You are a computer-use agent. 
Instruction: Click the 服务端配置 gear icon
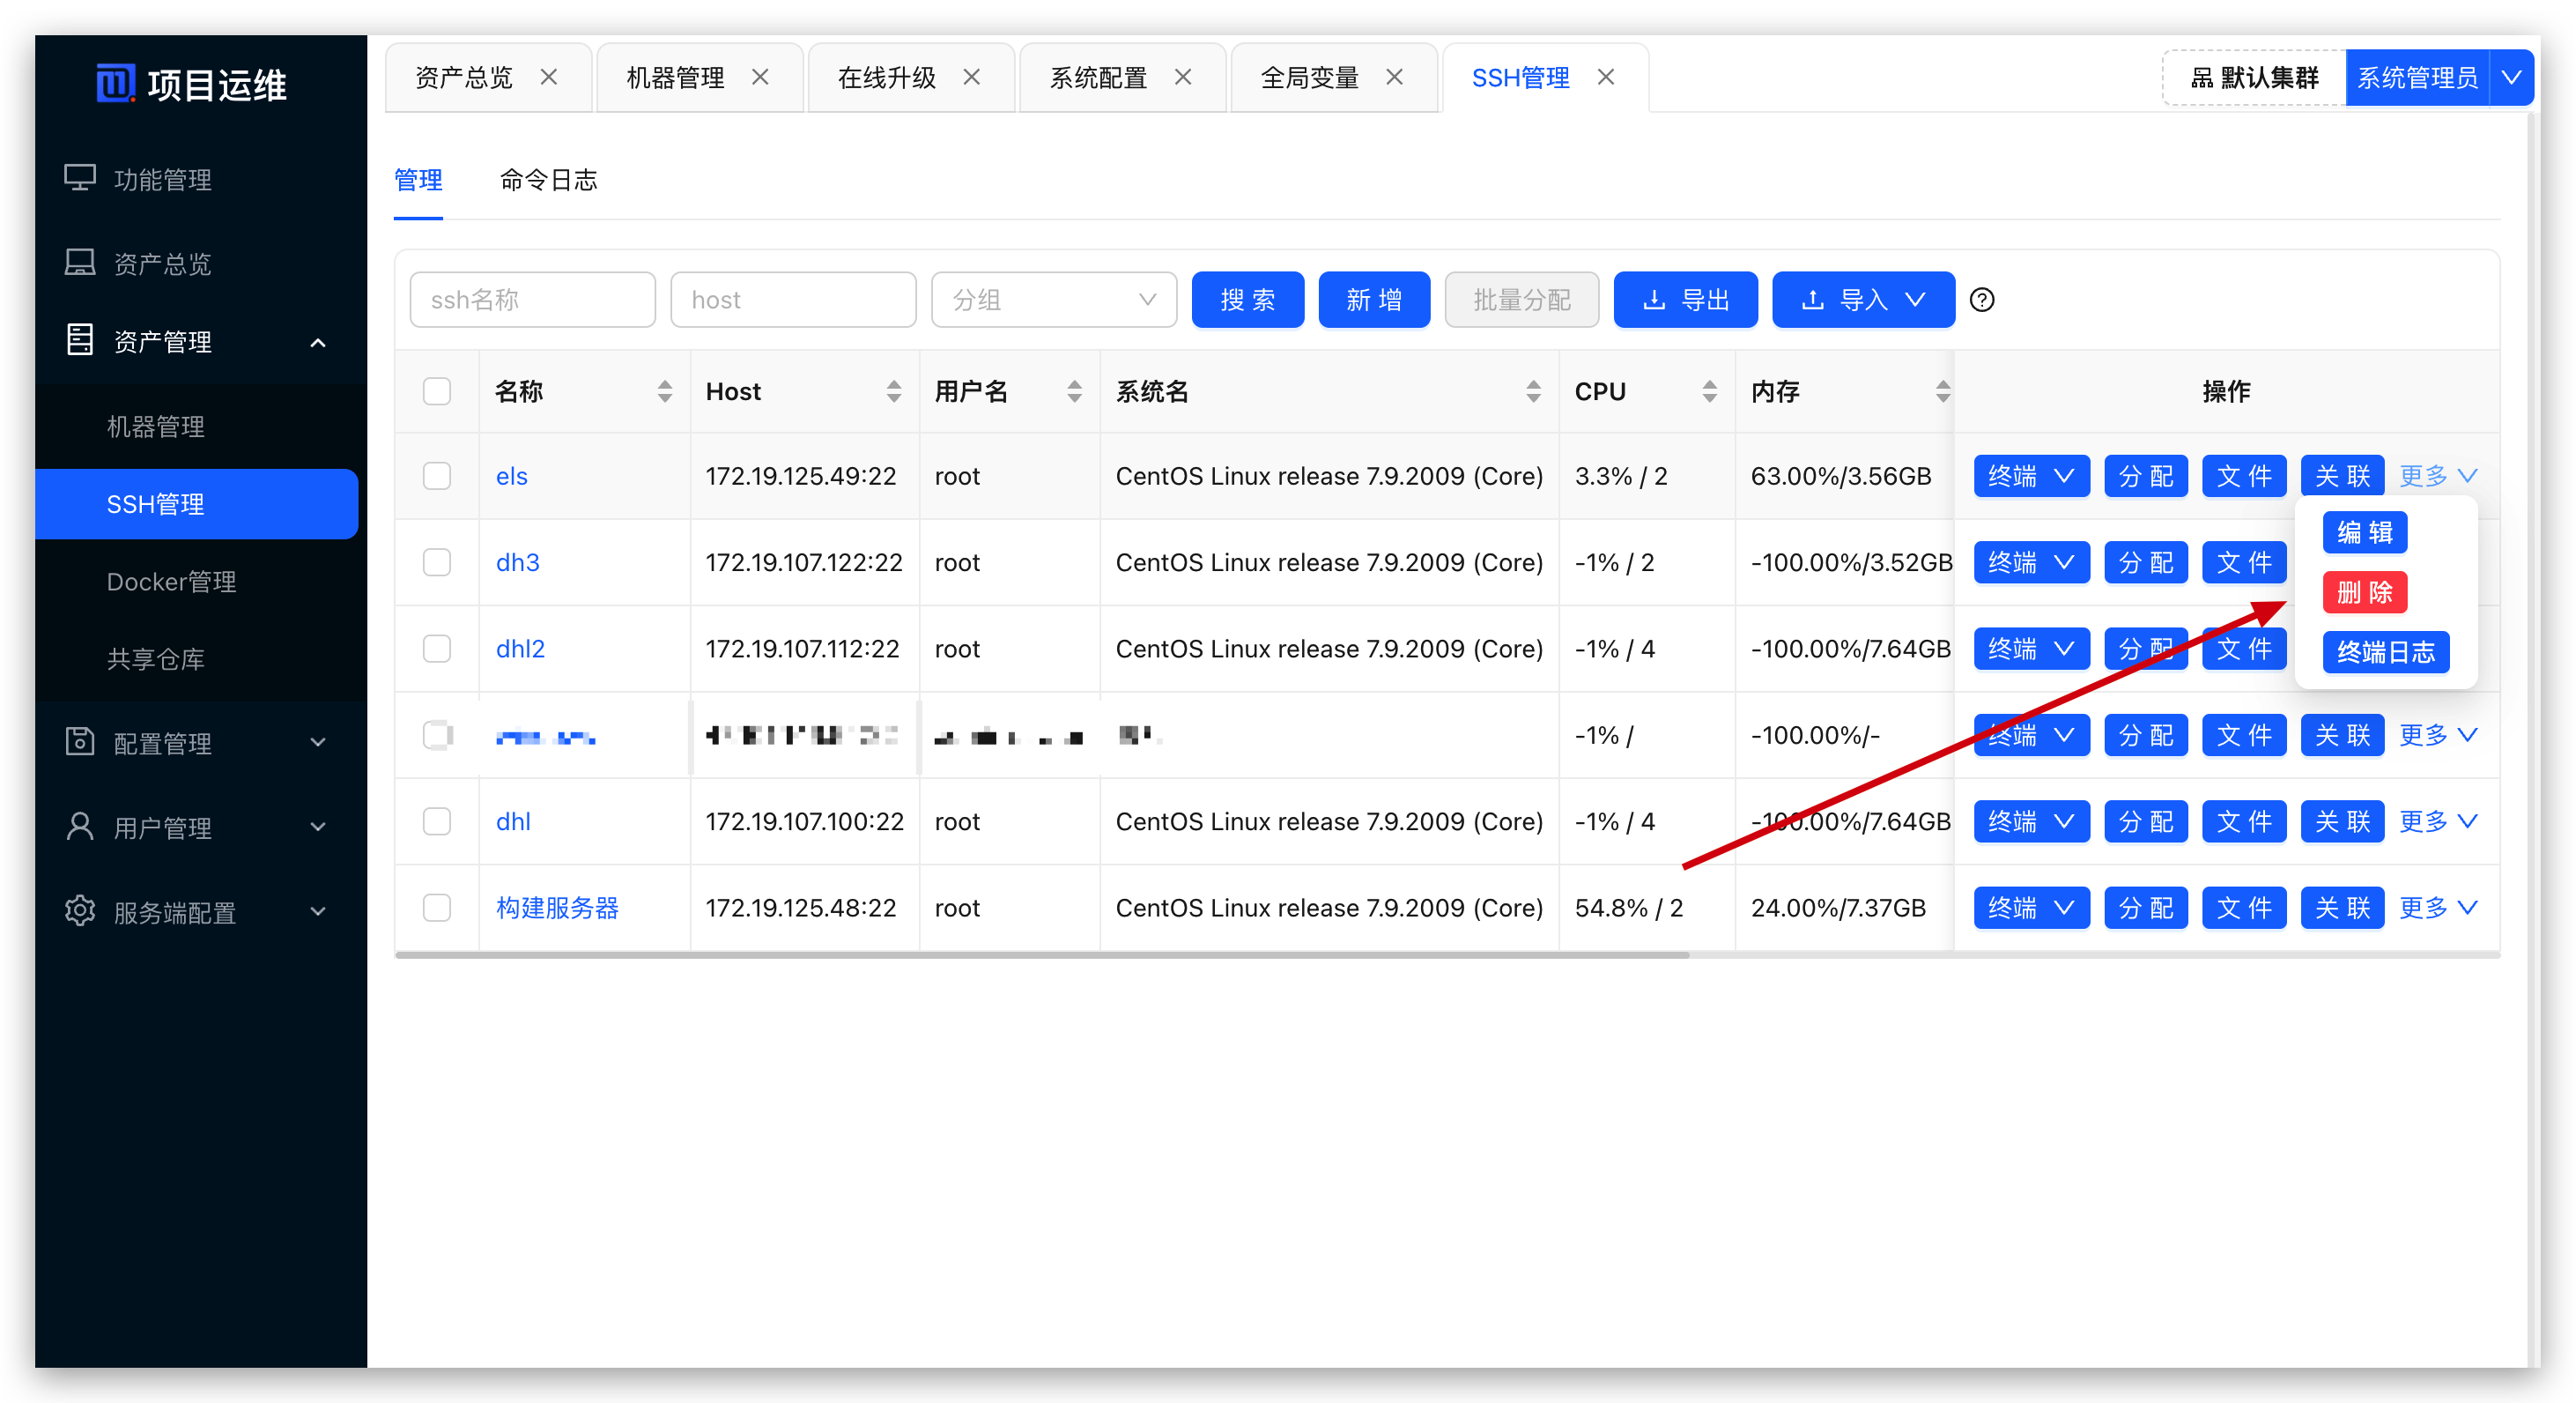[80, 911]
